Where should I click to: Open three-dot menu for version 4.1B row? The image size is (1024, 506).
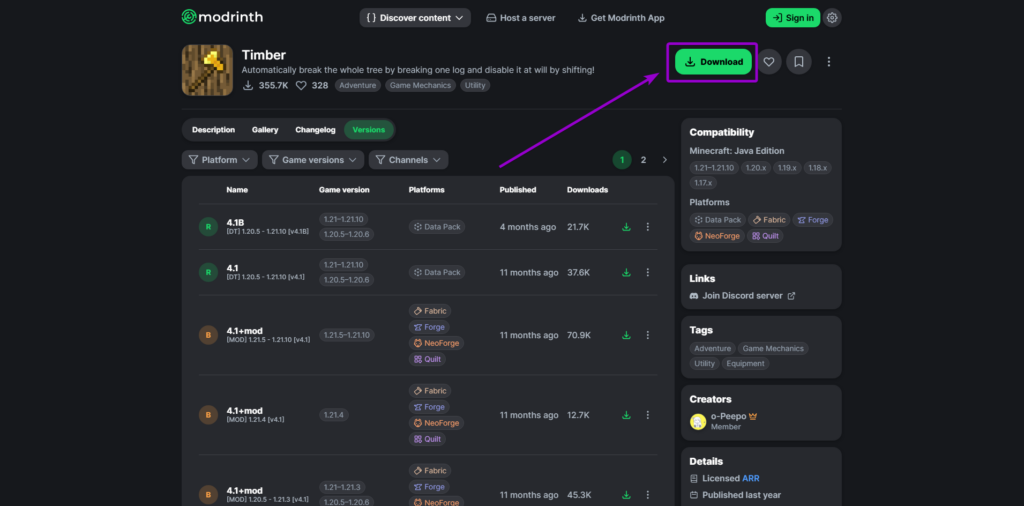click(648, 227)
